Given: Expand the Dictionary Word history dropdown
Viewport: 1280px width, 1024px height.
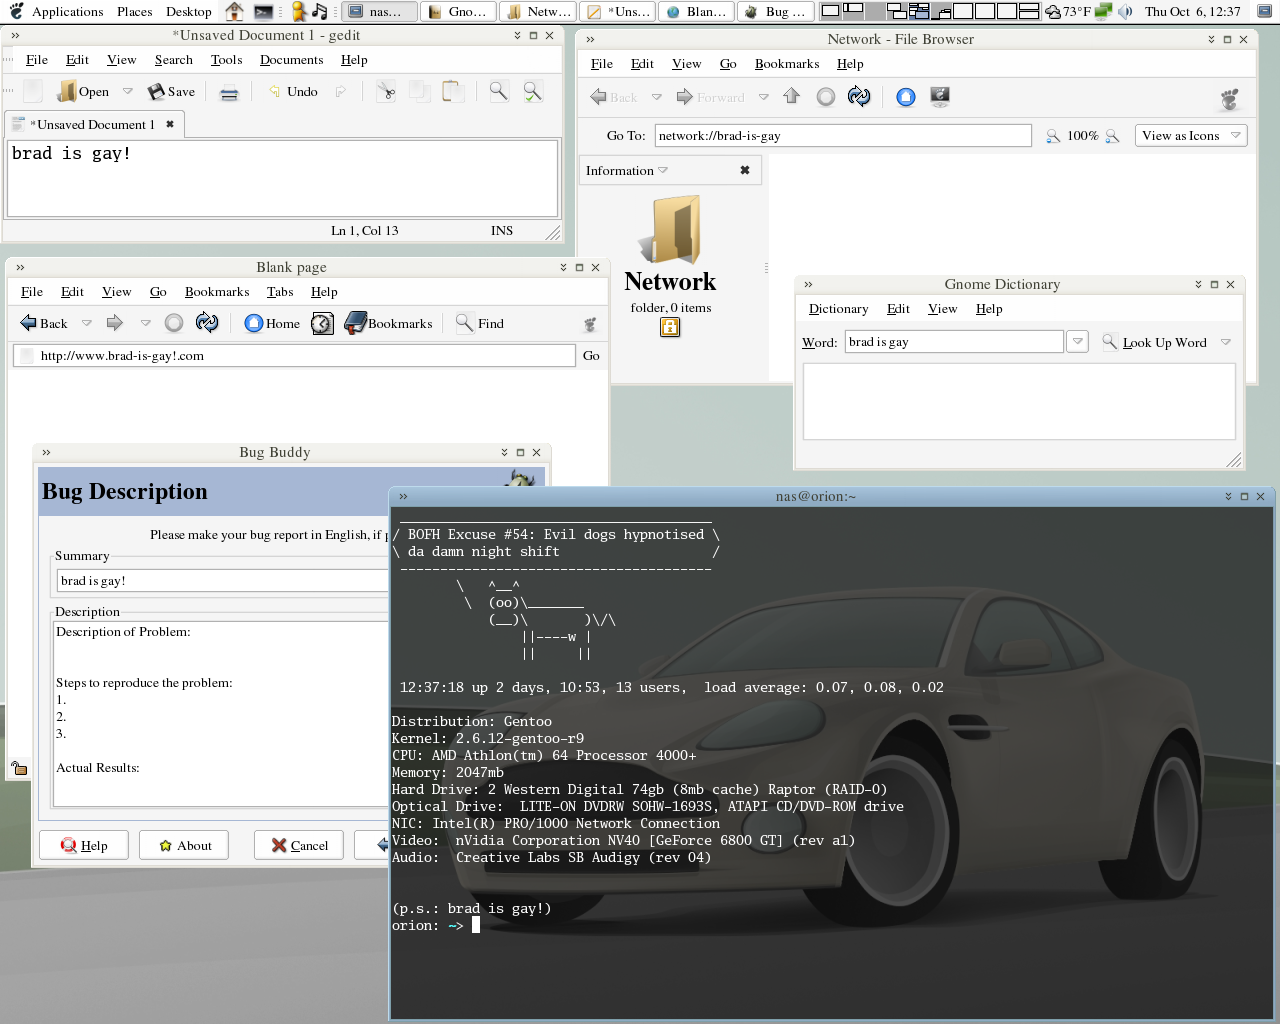Looking at the screenshot, I should (x=1078, y=342).
